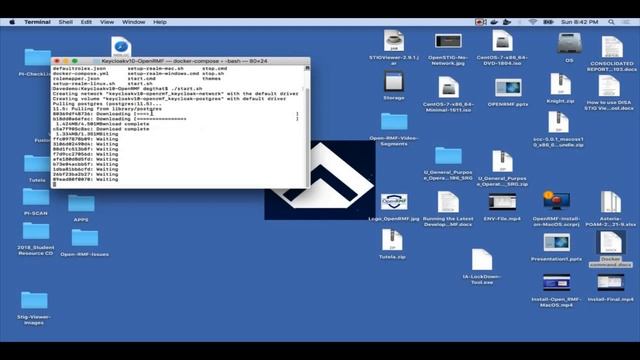Open the ENV-File.mp4 video

(502, 202)
